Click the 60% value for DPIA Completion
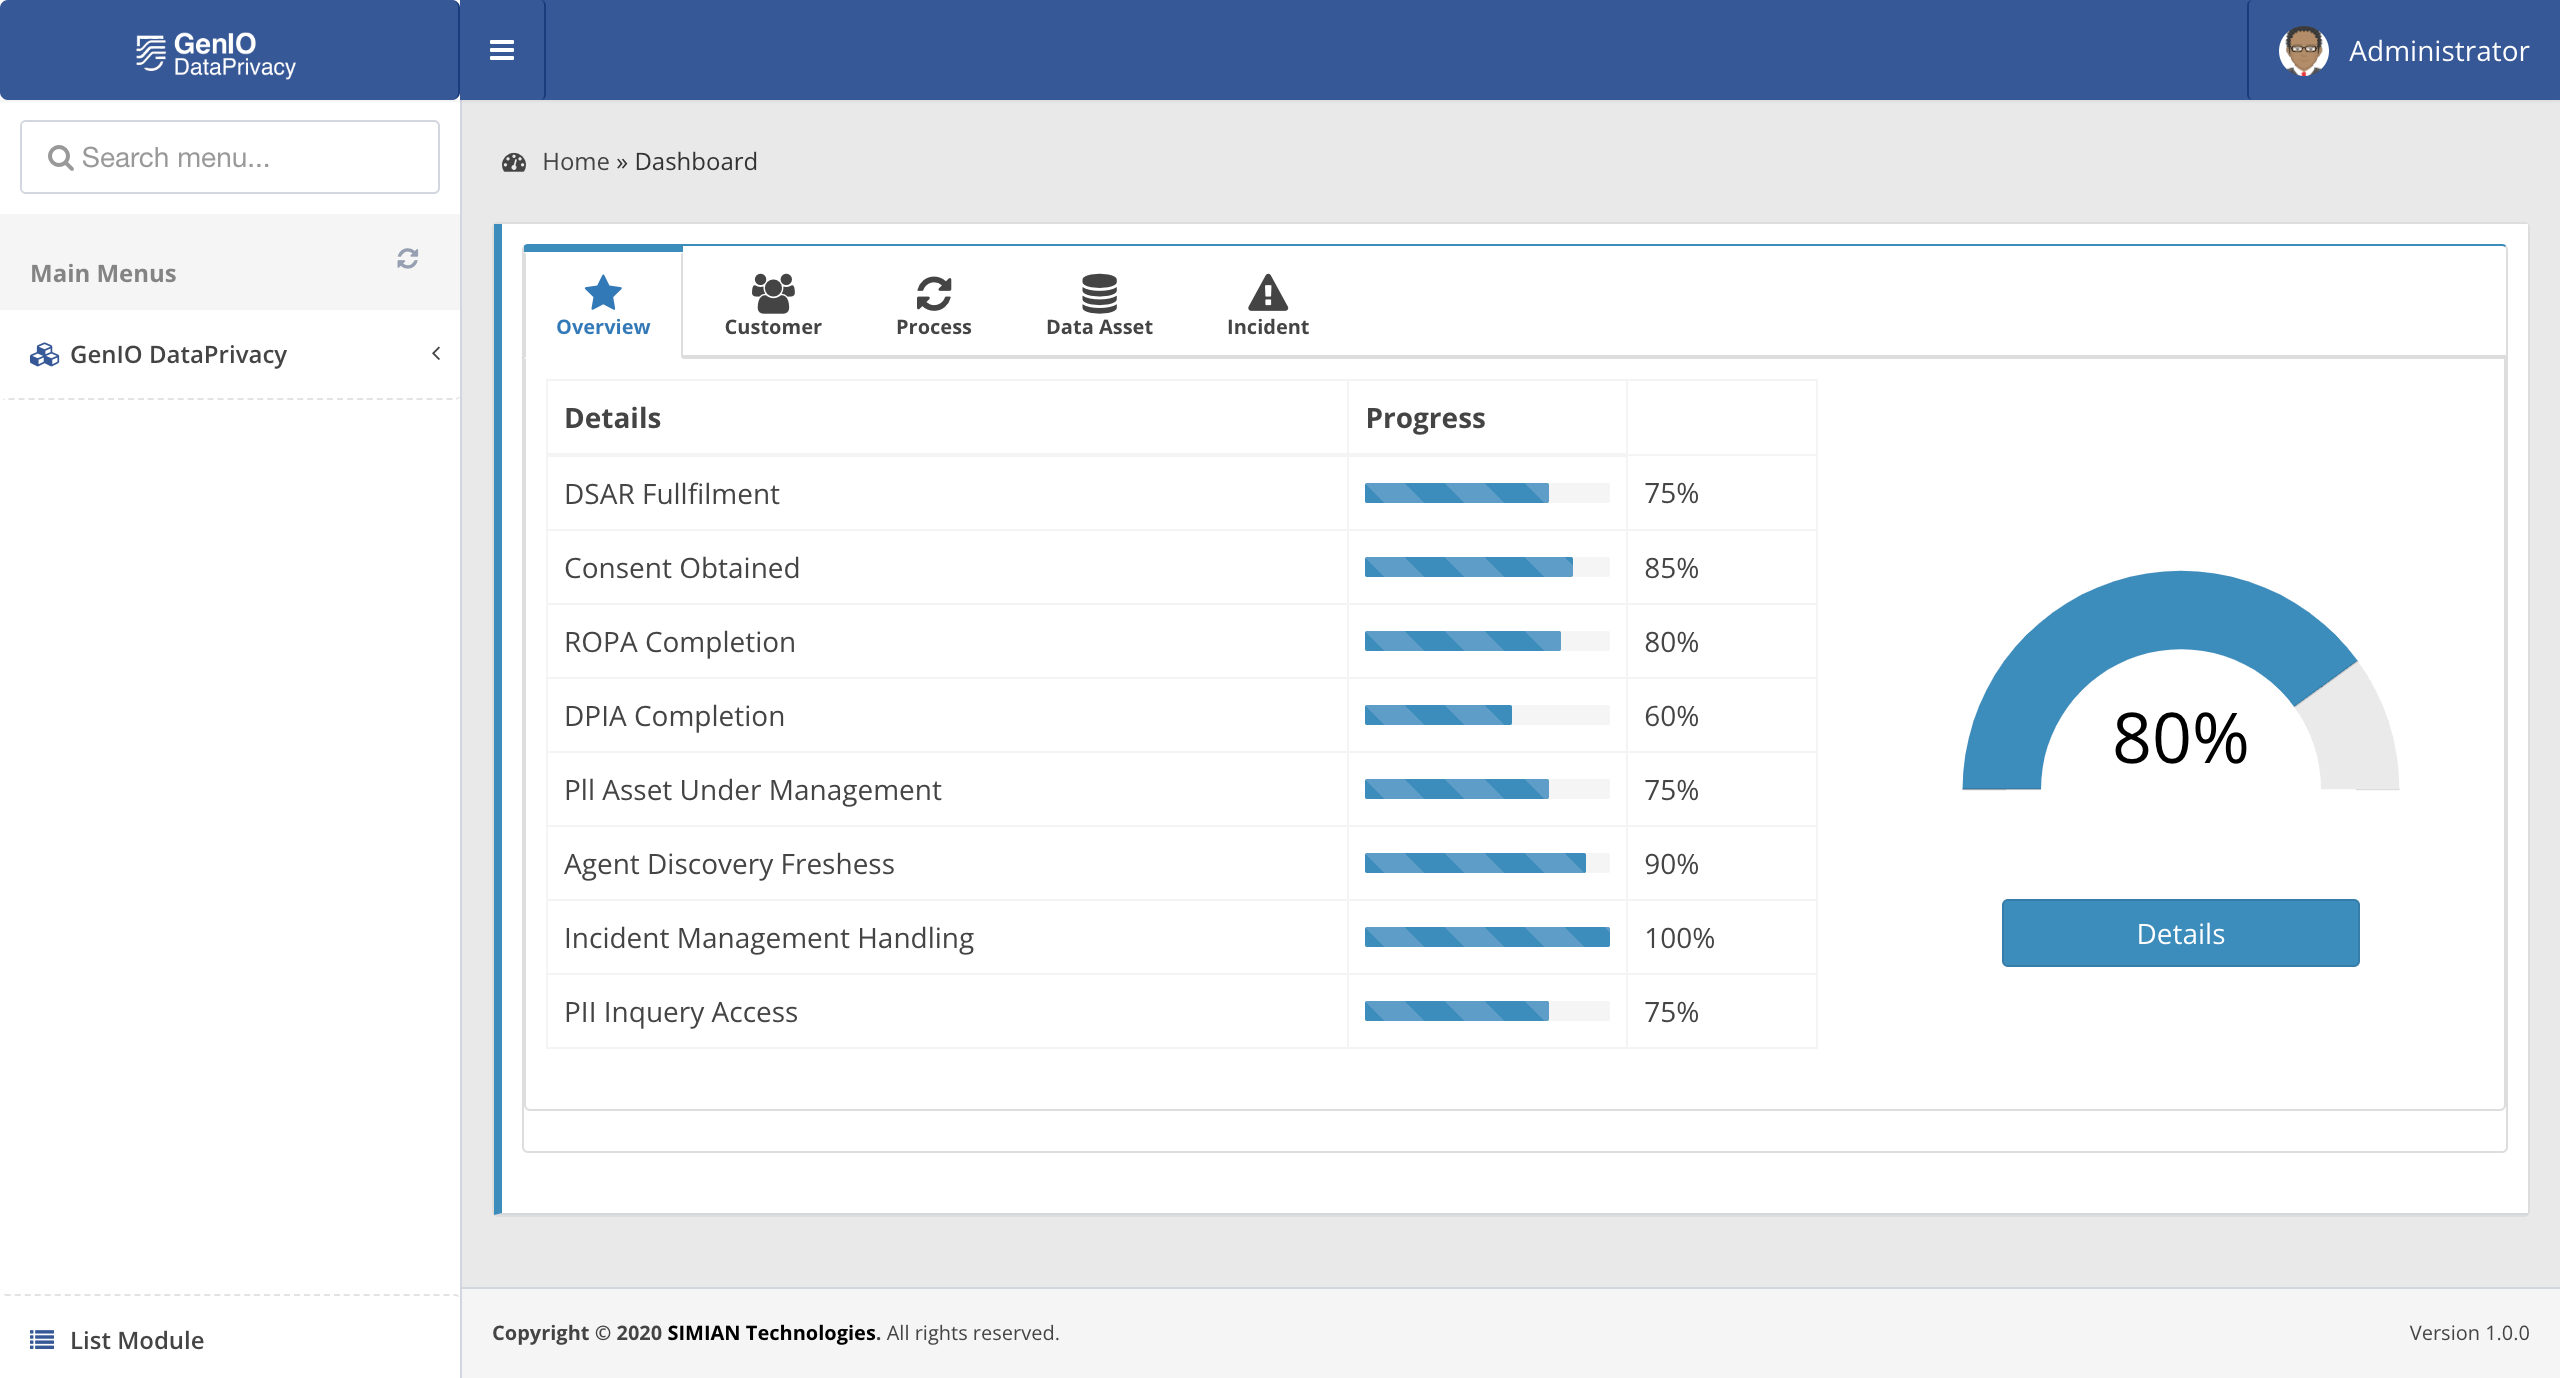Image resolution: width=2560 pixels, height=1378 pixels. pos(1671,716)
